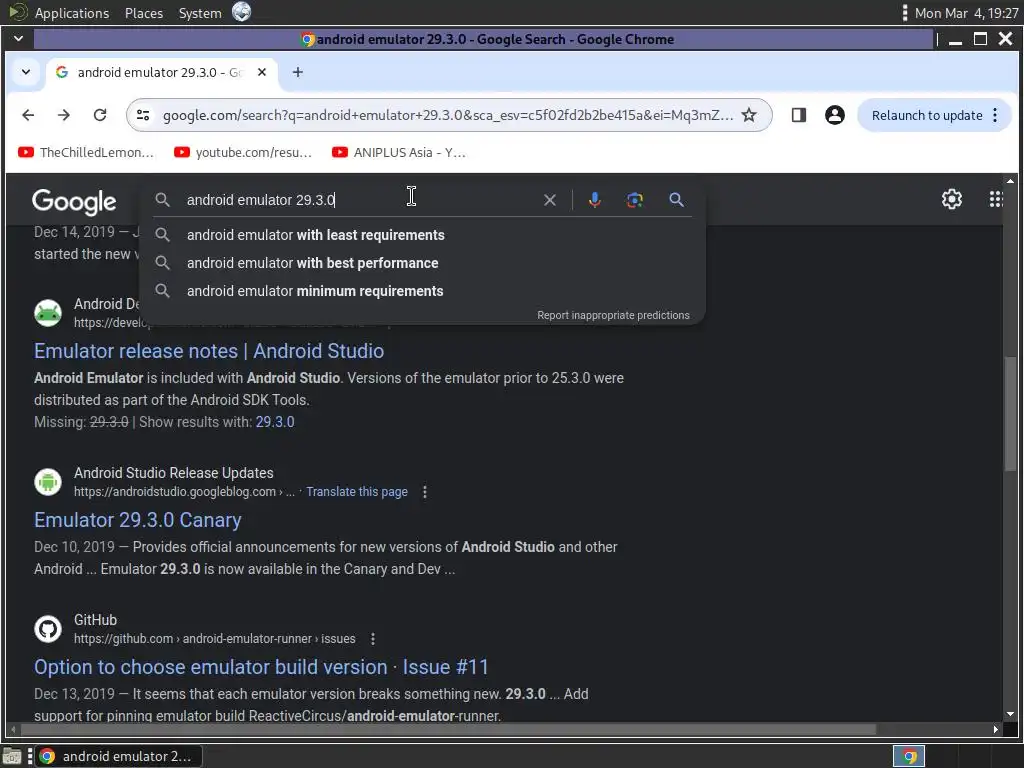The image size is (1024, 768).
Task: Open ANIPLUS Asia bookmark
Action: 399,152
